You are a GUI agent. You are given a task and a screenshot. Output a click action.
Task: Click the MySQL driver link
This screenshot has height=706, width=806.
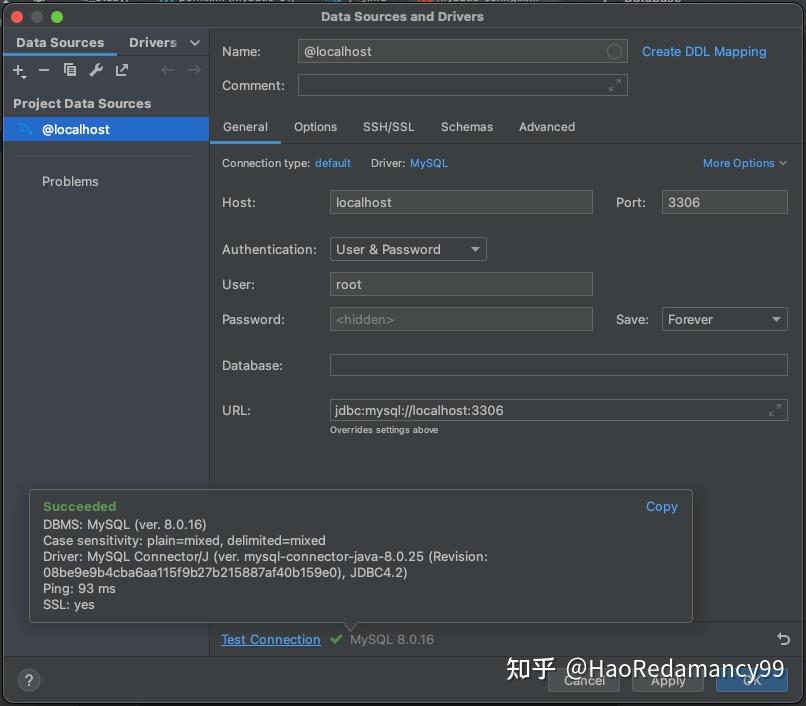429,163
